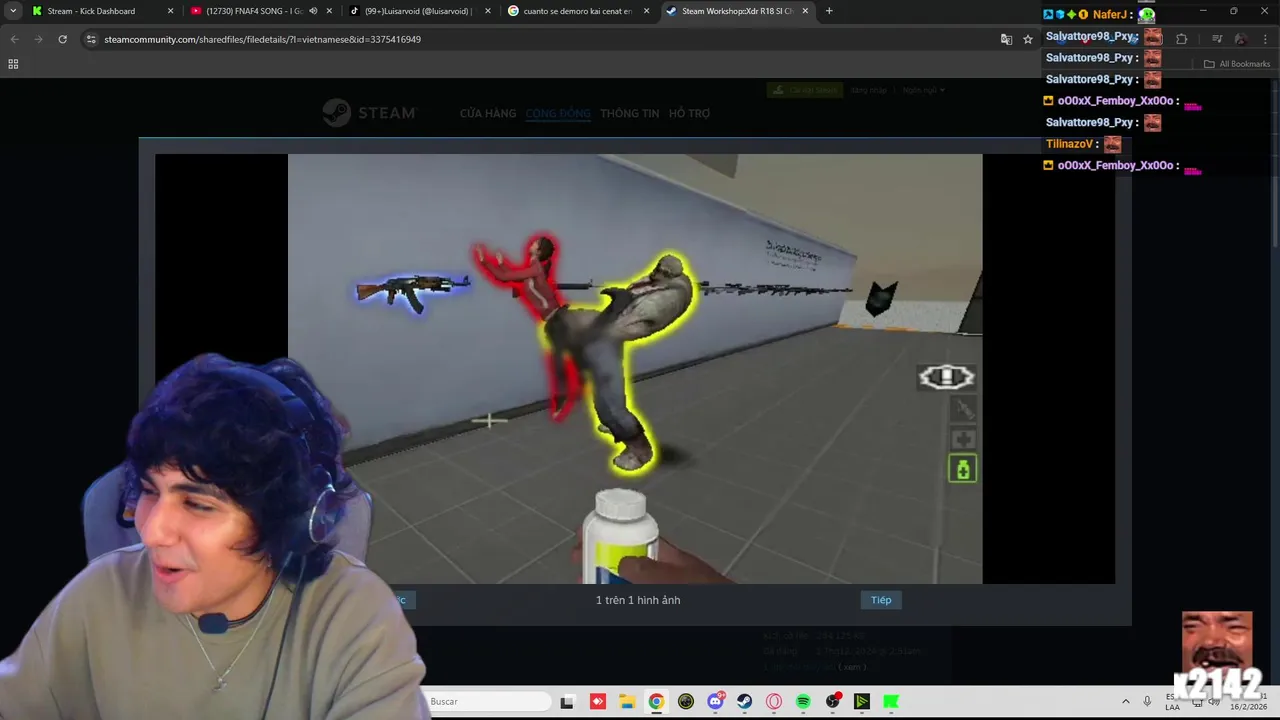1280x720 pixels.
Task: Switch to the Stream - Kick Dashboard tab
Action: point(100,11)
